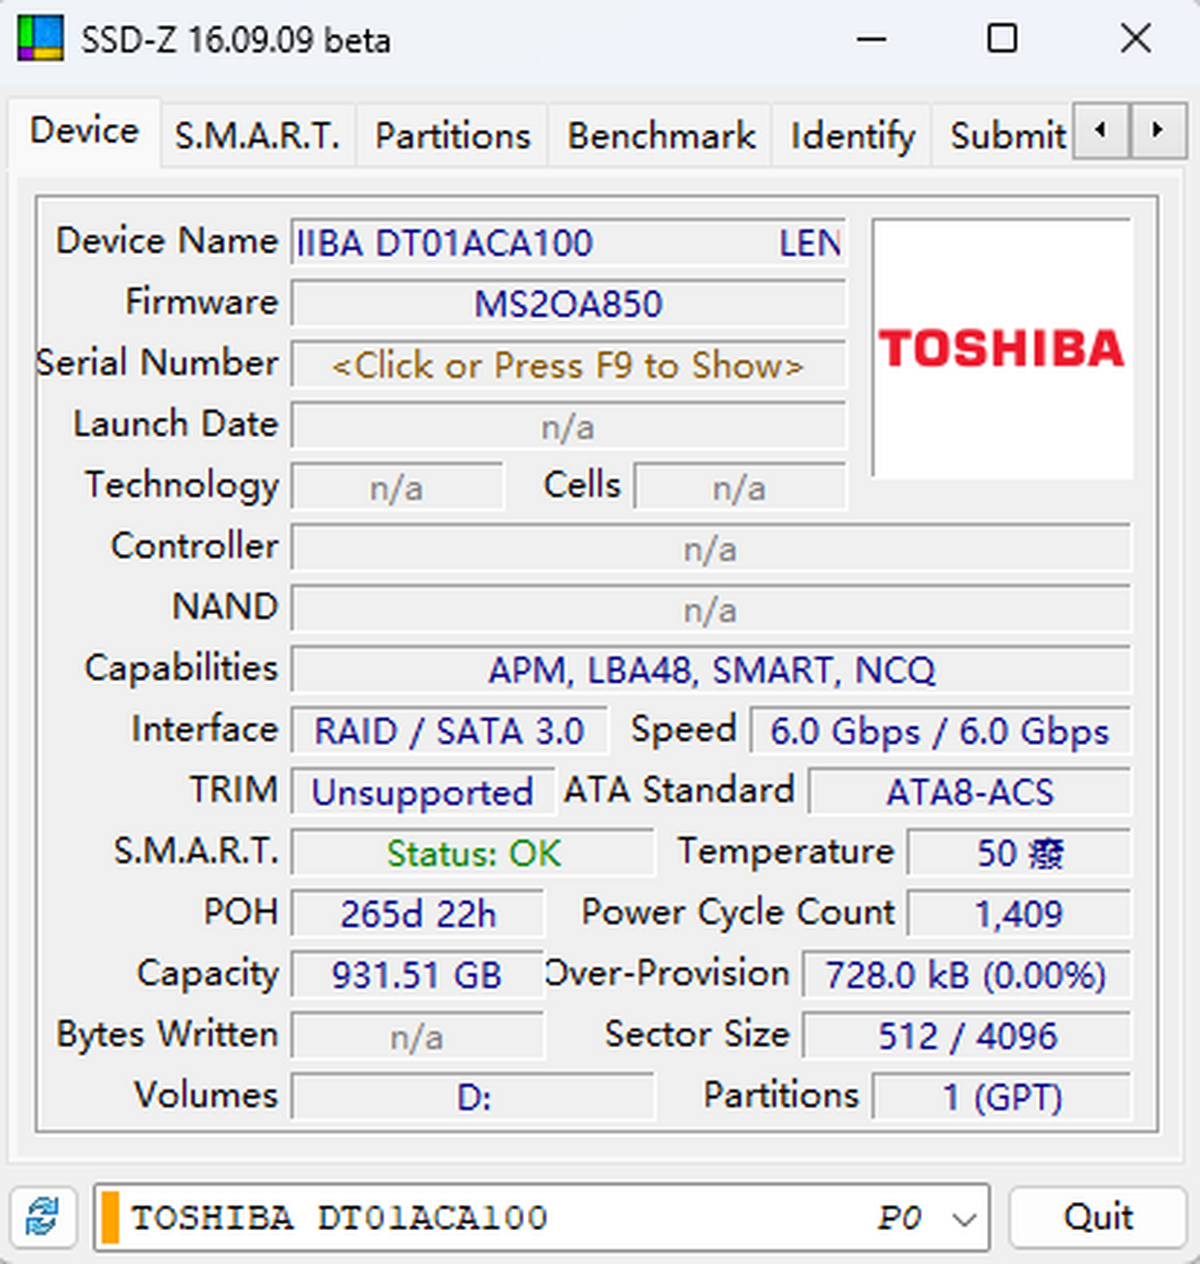This screenshot has height=1264, width=1200.
Task: Click the refresh drives icon
Action: 44,1217
